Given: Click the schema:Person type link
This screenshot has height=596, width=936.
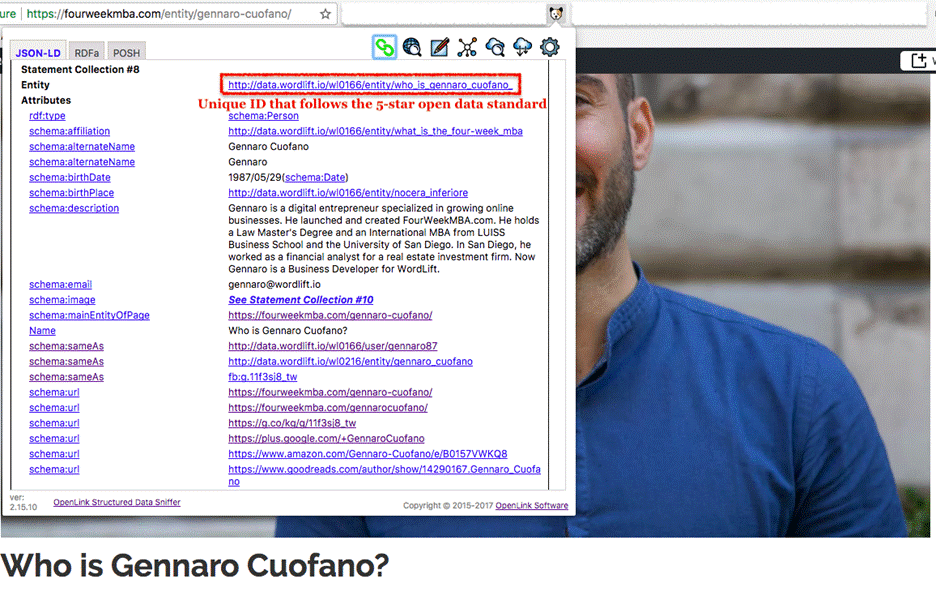Looking at the screenshot, I should 263,116.
